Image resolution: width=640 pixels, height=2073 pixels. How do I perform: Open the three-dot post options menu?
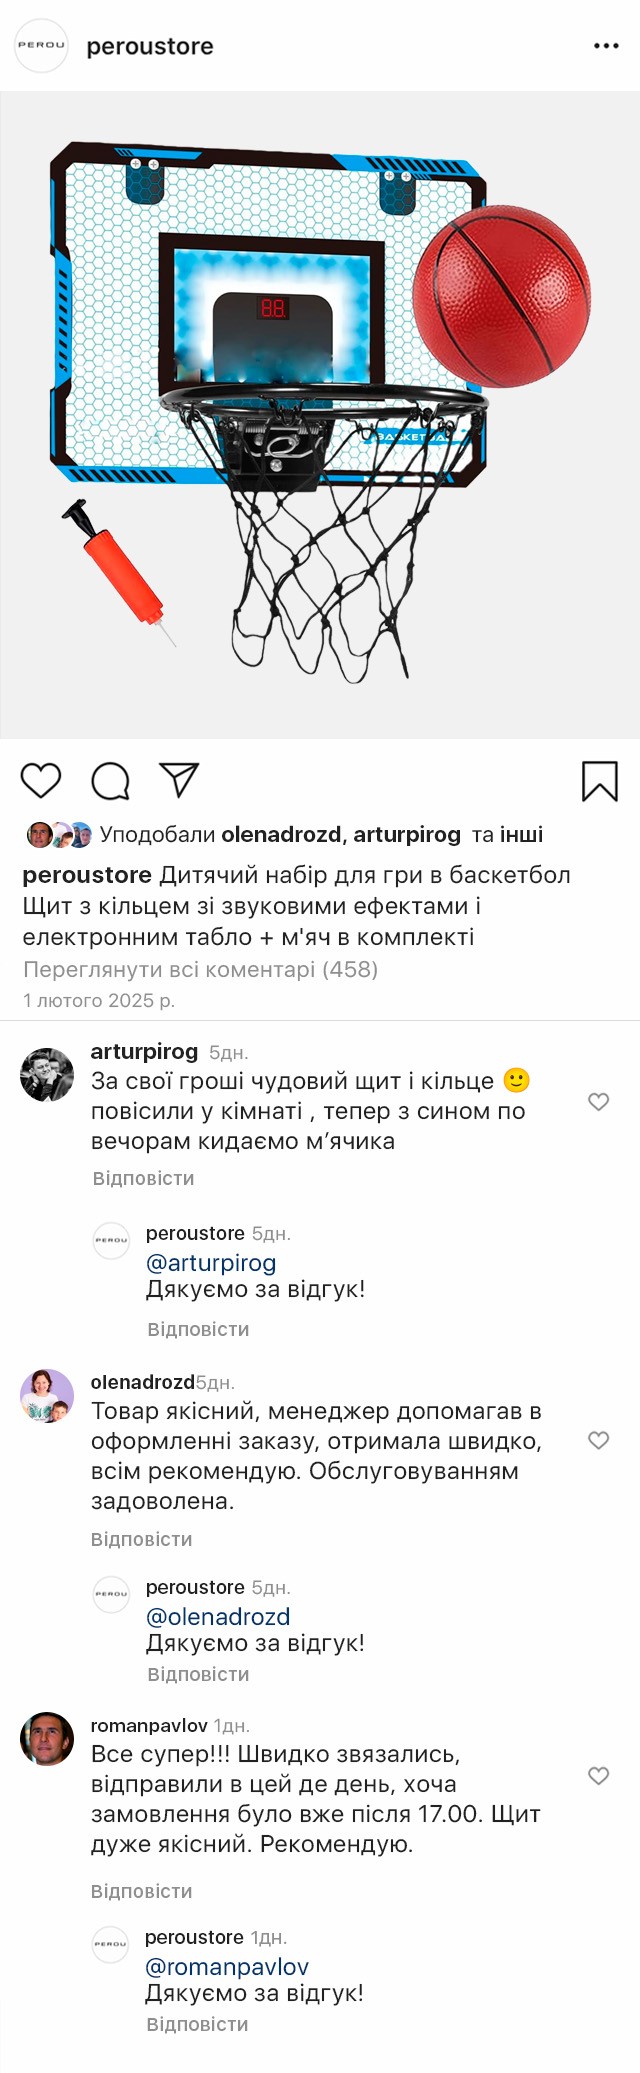tap(606, 46)
